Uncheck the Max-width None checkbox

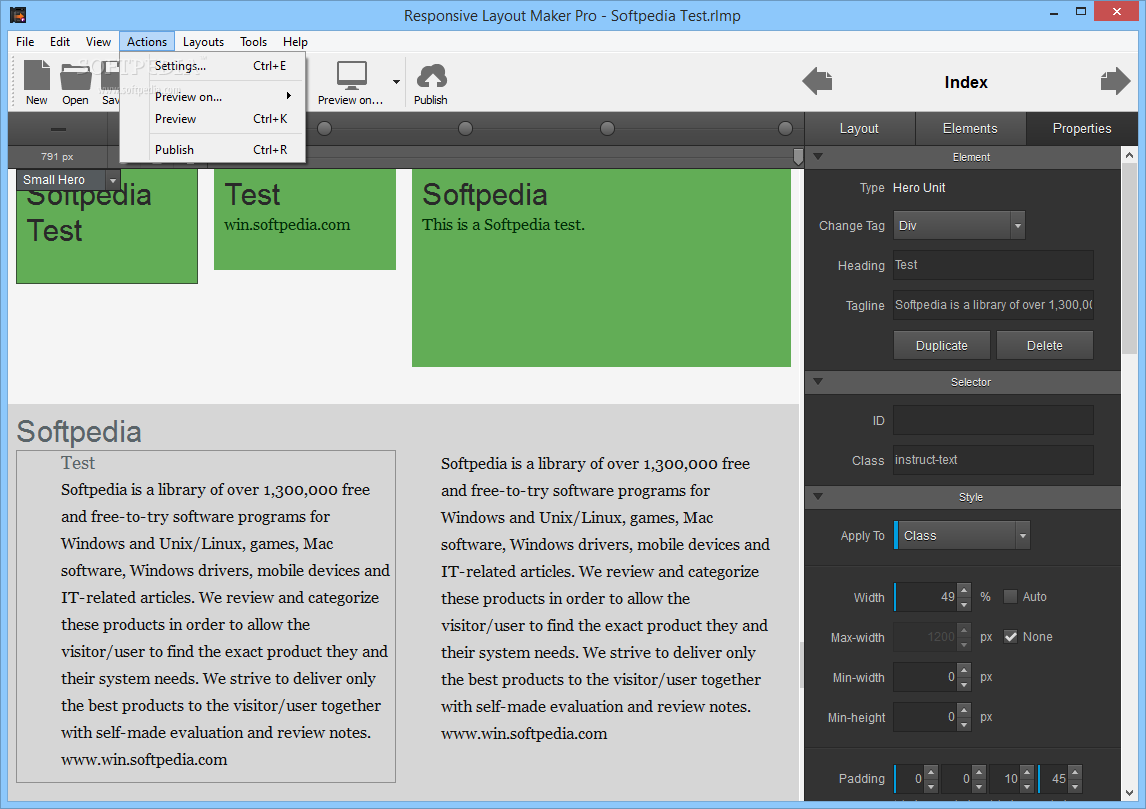[x=1010, y=637]
